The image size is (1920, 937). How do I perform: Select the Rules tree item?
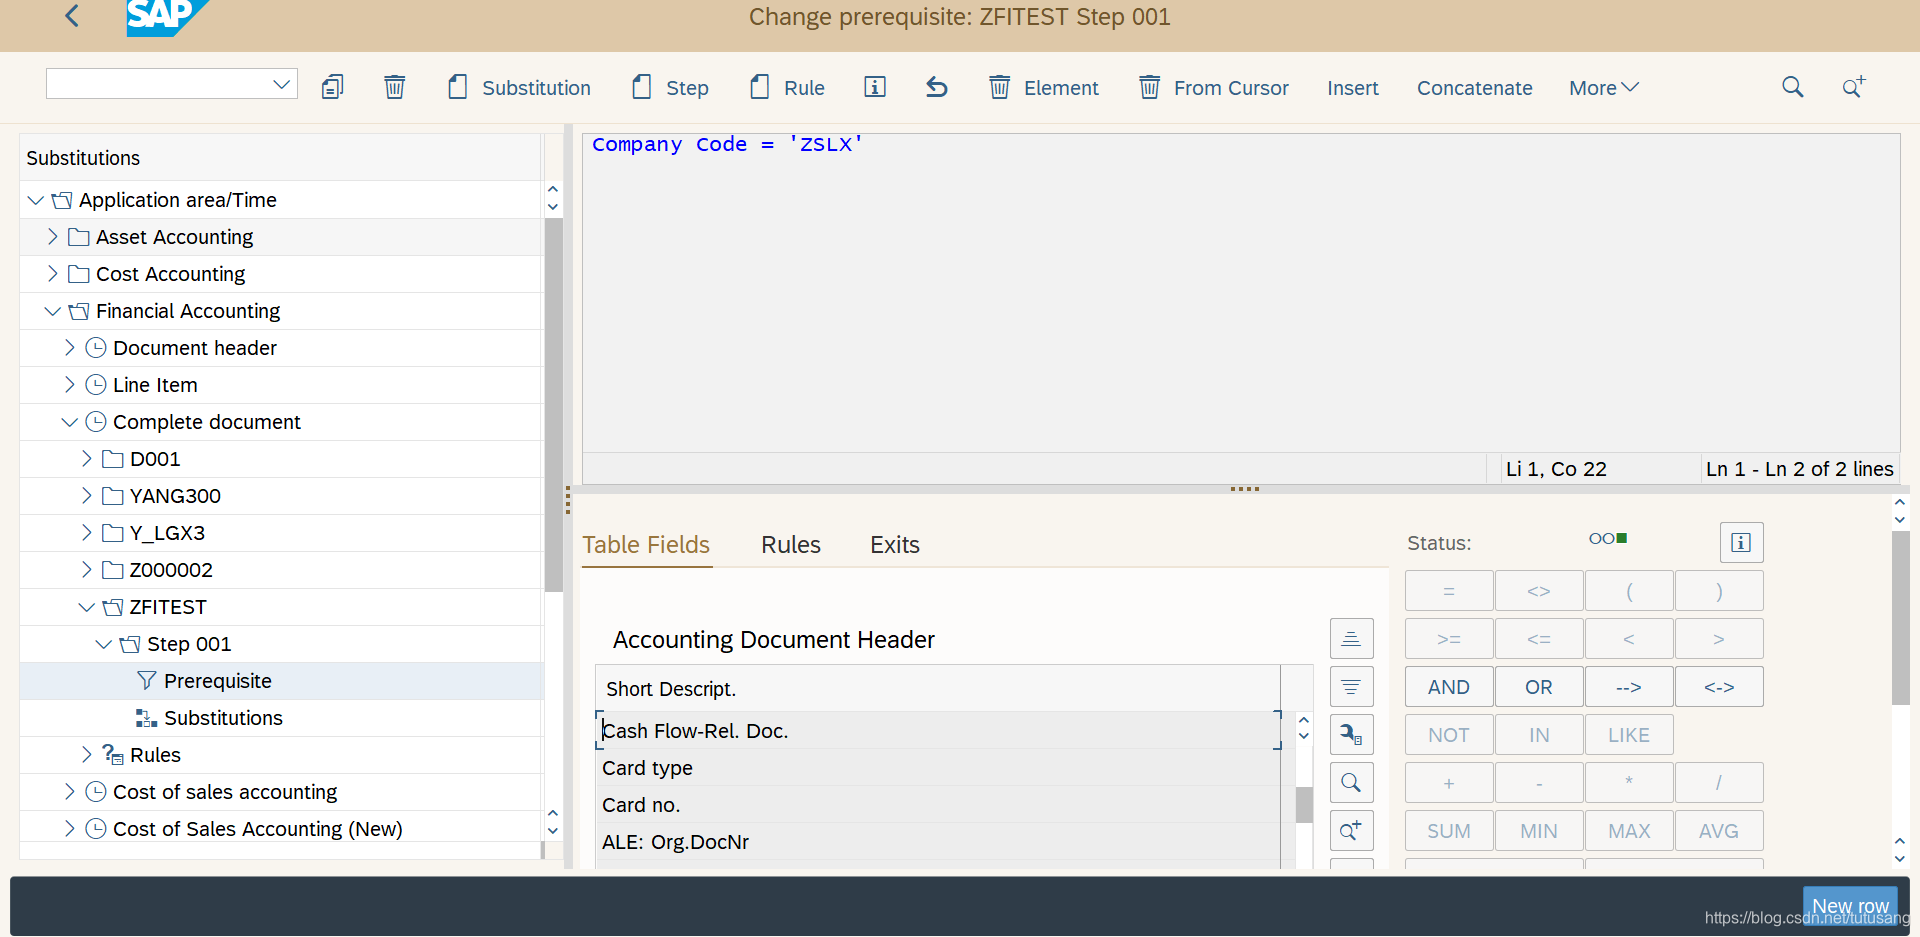[155, 755]
